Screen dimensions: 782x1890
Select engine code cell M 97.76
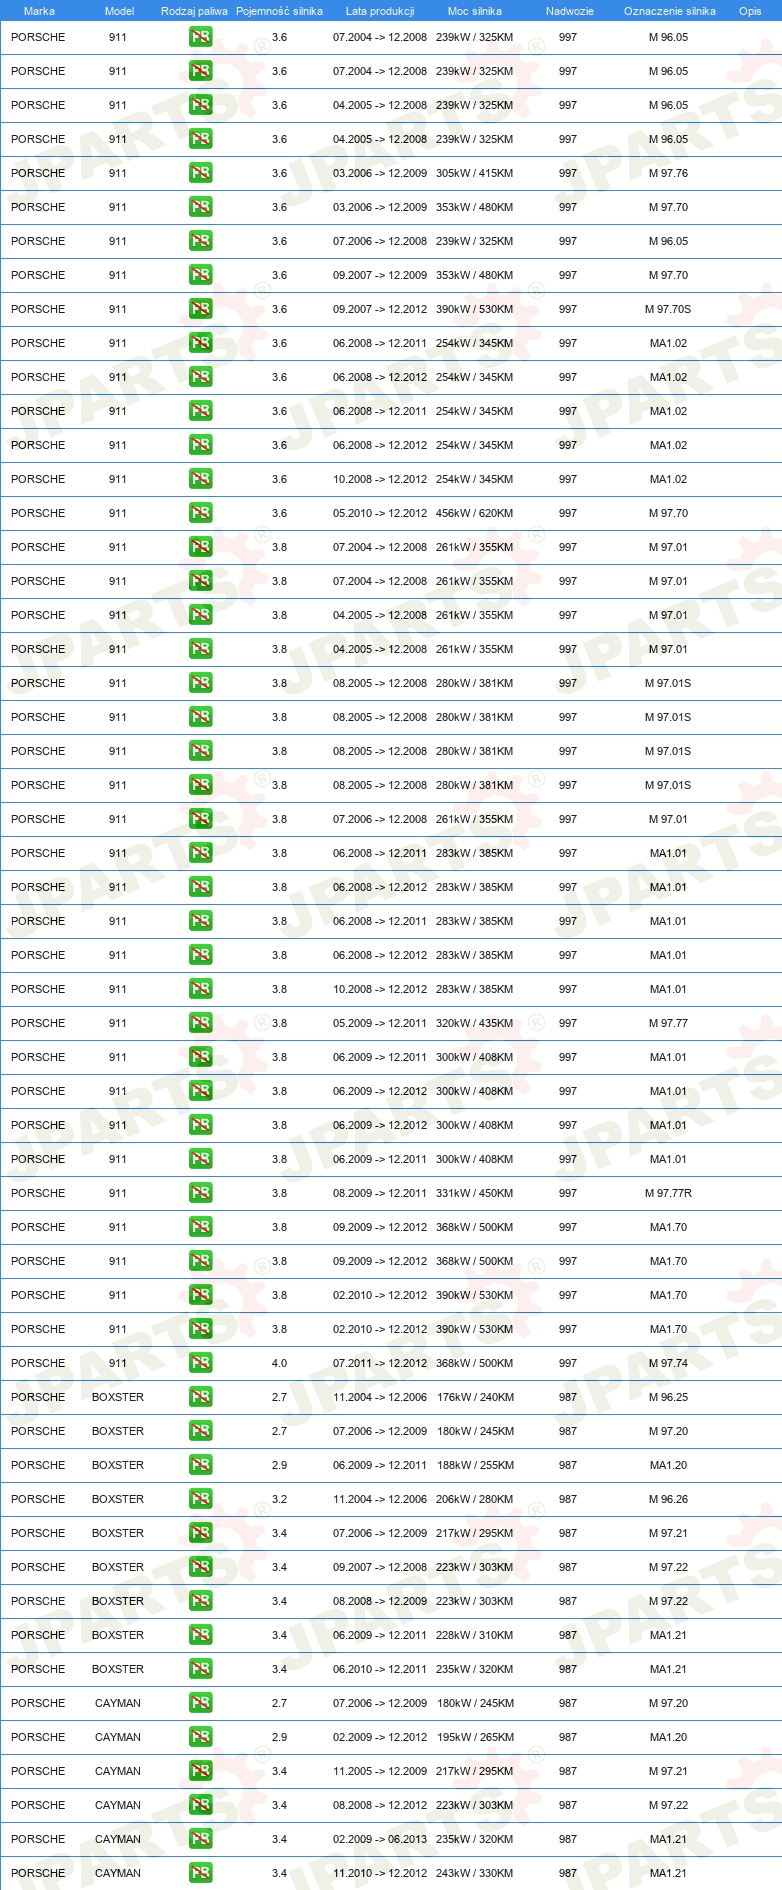tap(668, 173)
